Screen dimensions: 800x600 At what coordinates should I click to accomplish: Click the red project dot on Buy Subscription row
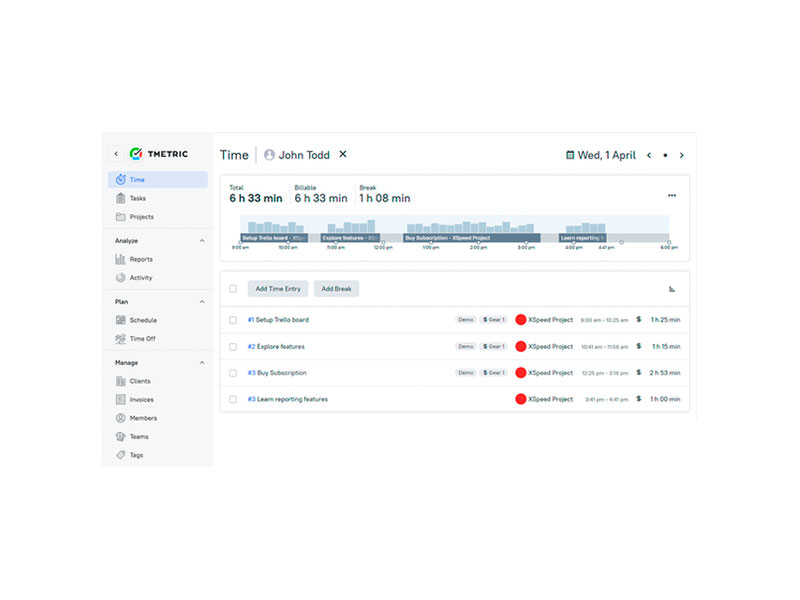click(x=520, y=373)
